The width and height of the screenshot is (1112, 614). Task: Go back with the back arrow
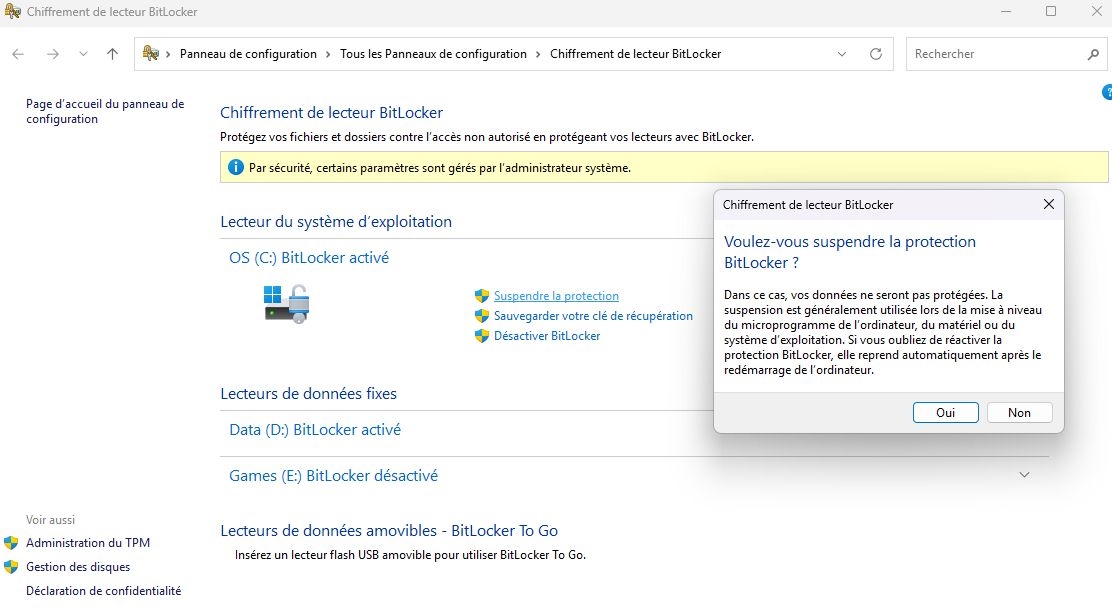18,54
